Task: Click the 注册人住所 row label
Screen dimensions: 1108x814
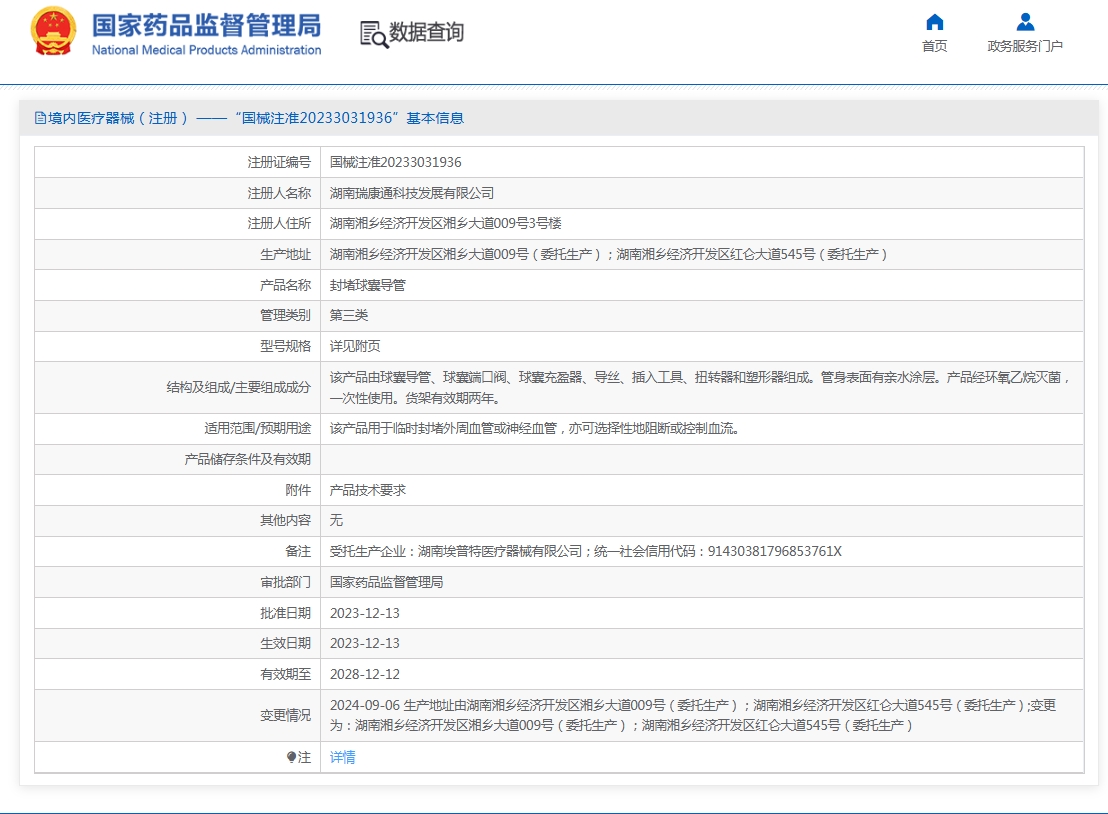Action: tap(279, 223)
